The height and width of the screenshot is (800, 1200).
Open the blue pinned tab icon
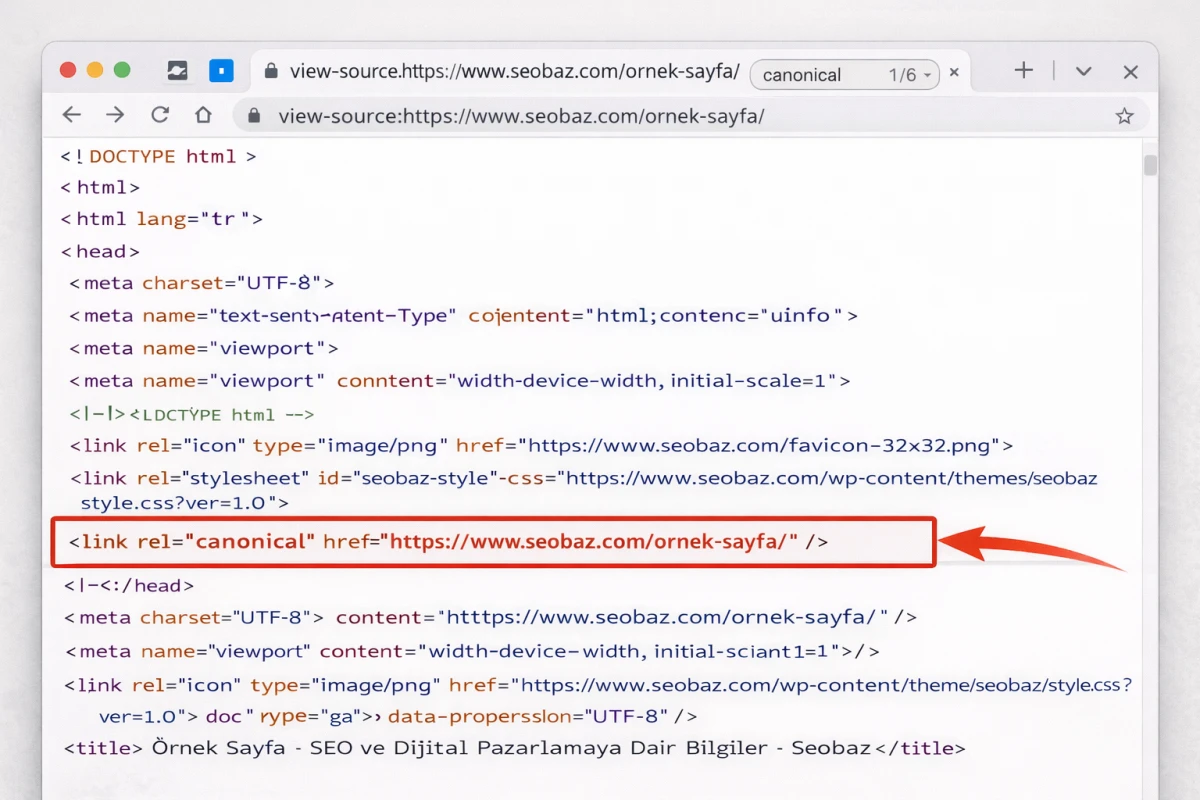point(220,71)
